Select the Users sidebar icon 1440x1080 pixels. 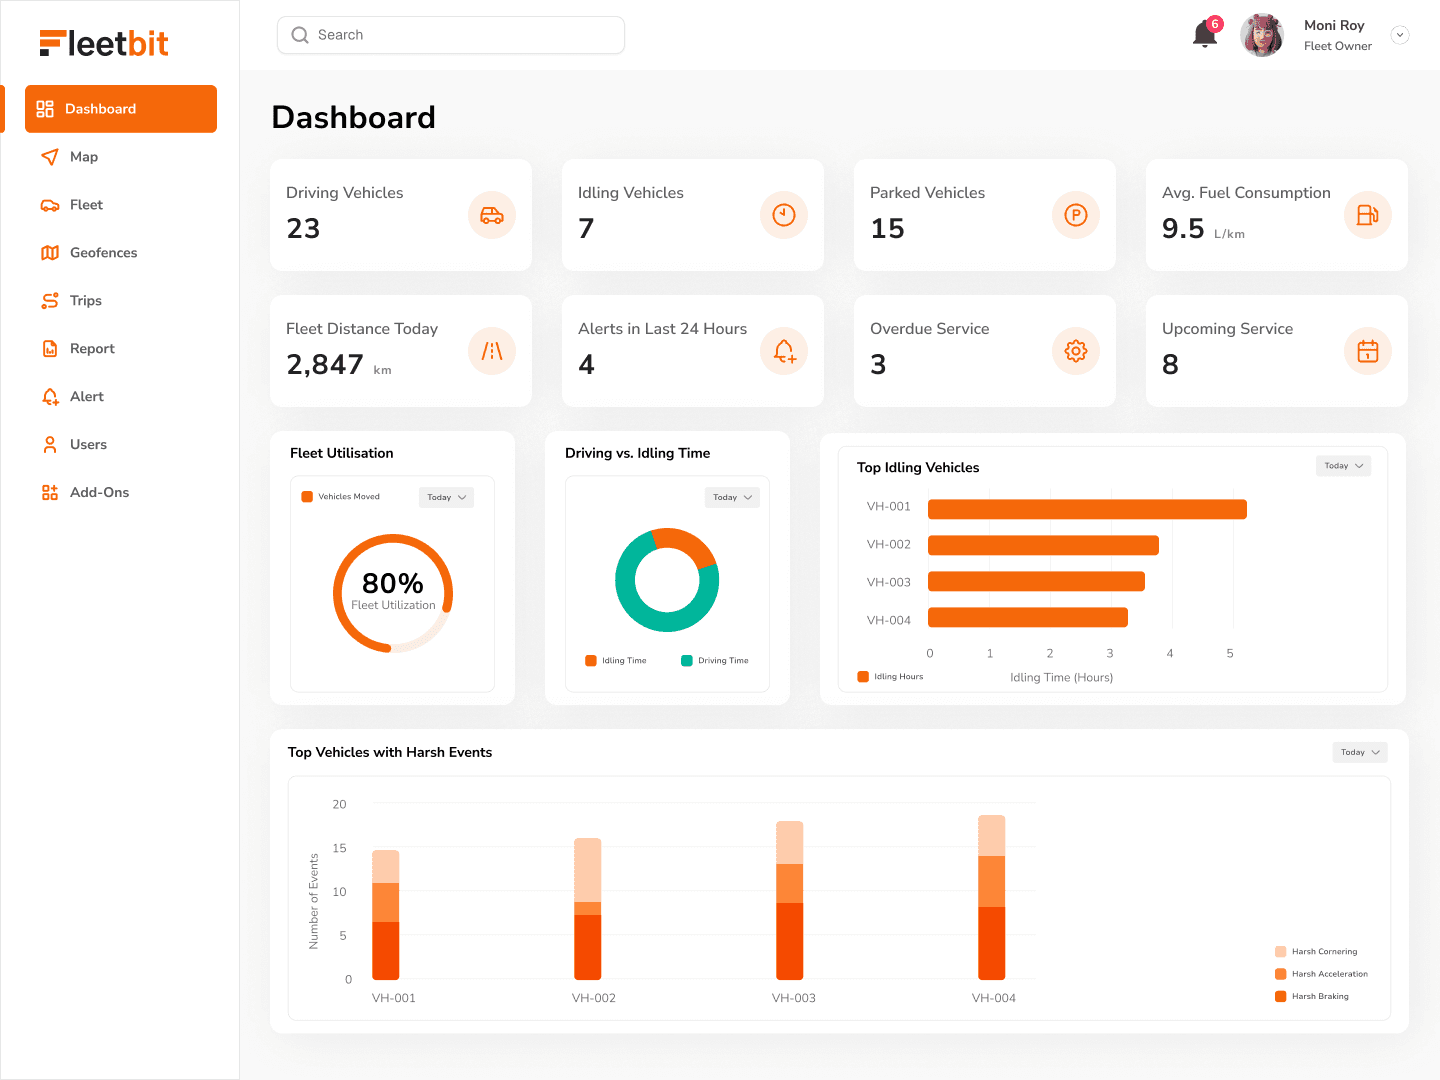[x=50, y=444]
